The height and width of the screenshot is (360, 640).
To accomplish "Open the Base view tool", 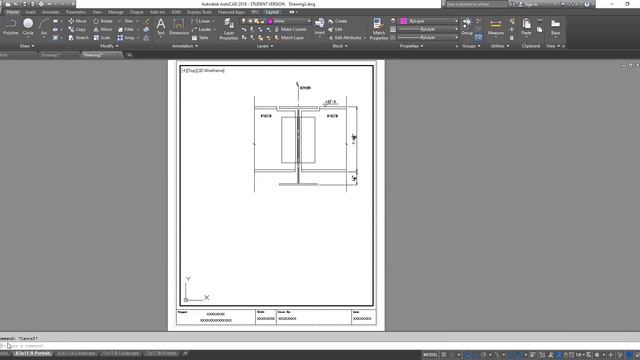I will (555, 27).
